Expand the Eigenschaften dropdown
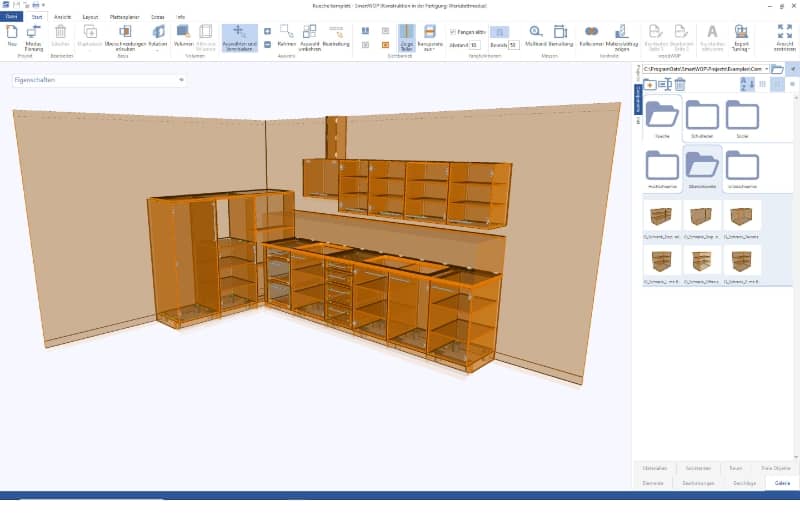 (181, 80)
